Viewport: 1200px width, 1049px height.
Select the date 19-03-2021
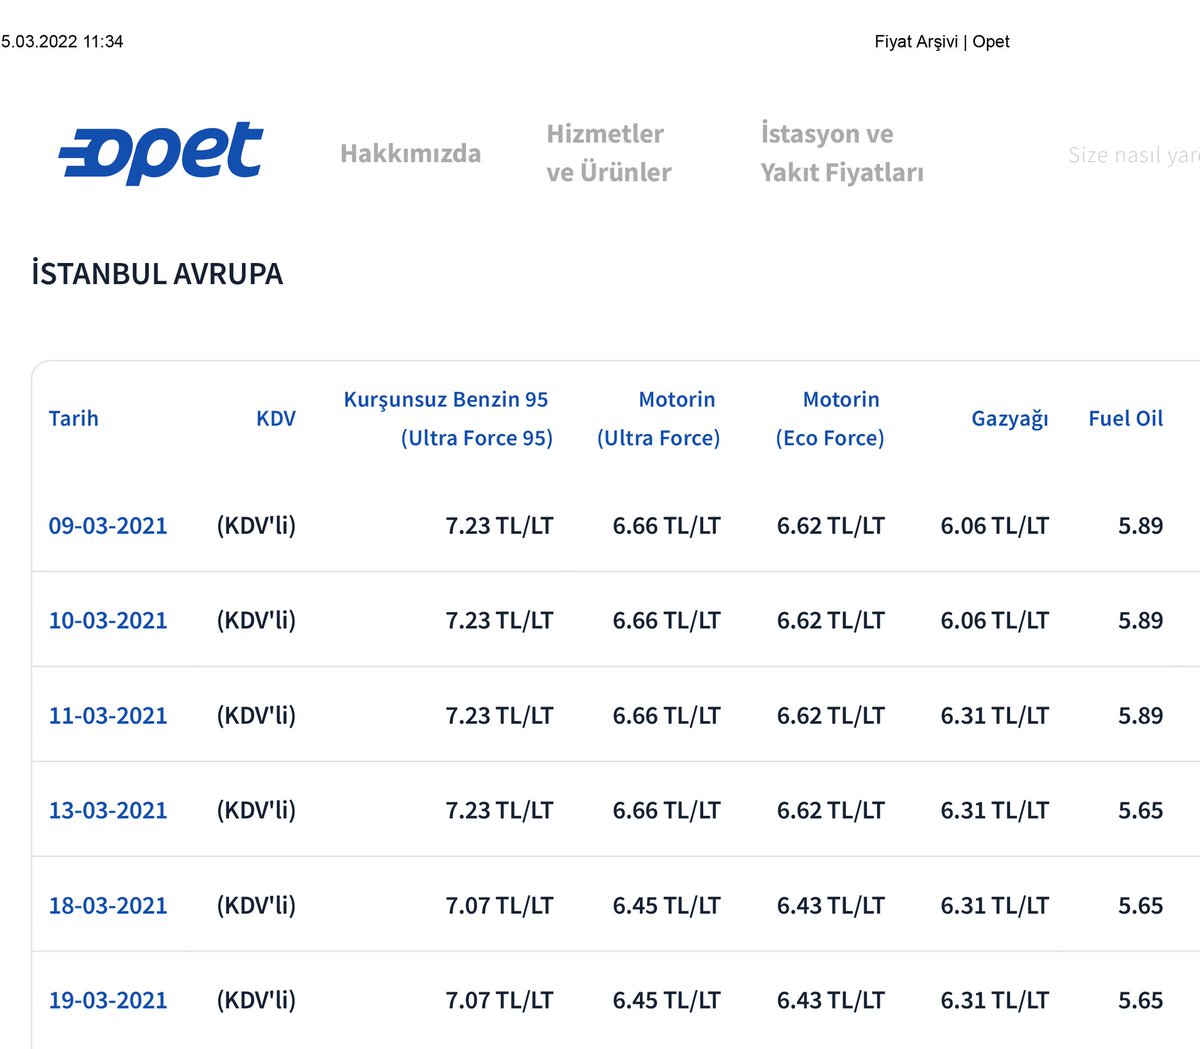pyautogui.click(x=108, y=1000)
